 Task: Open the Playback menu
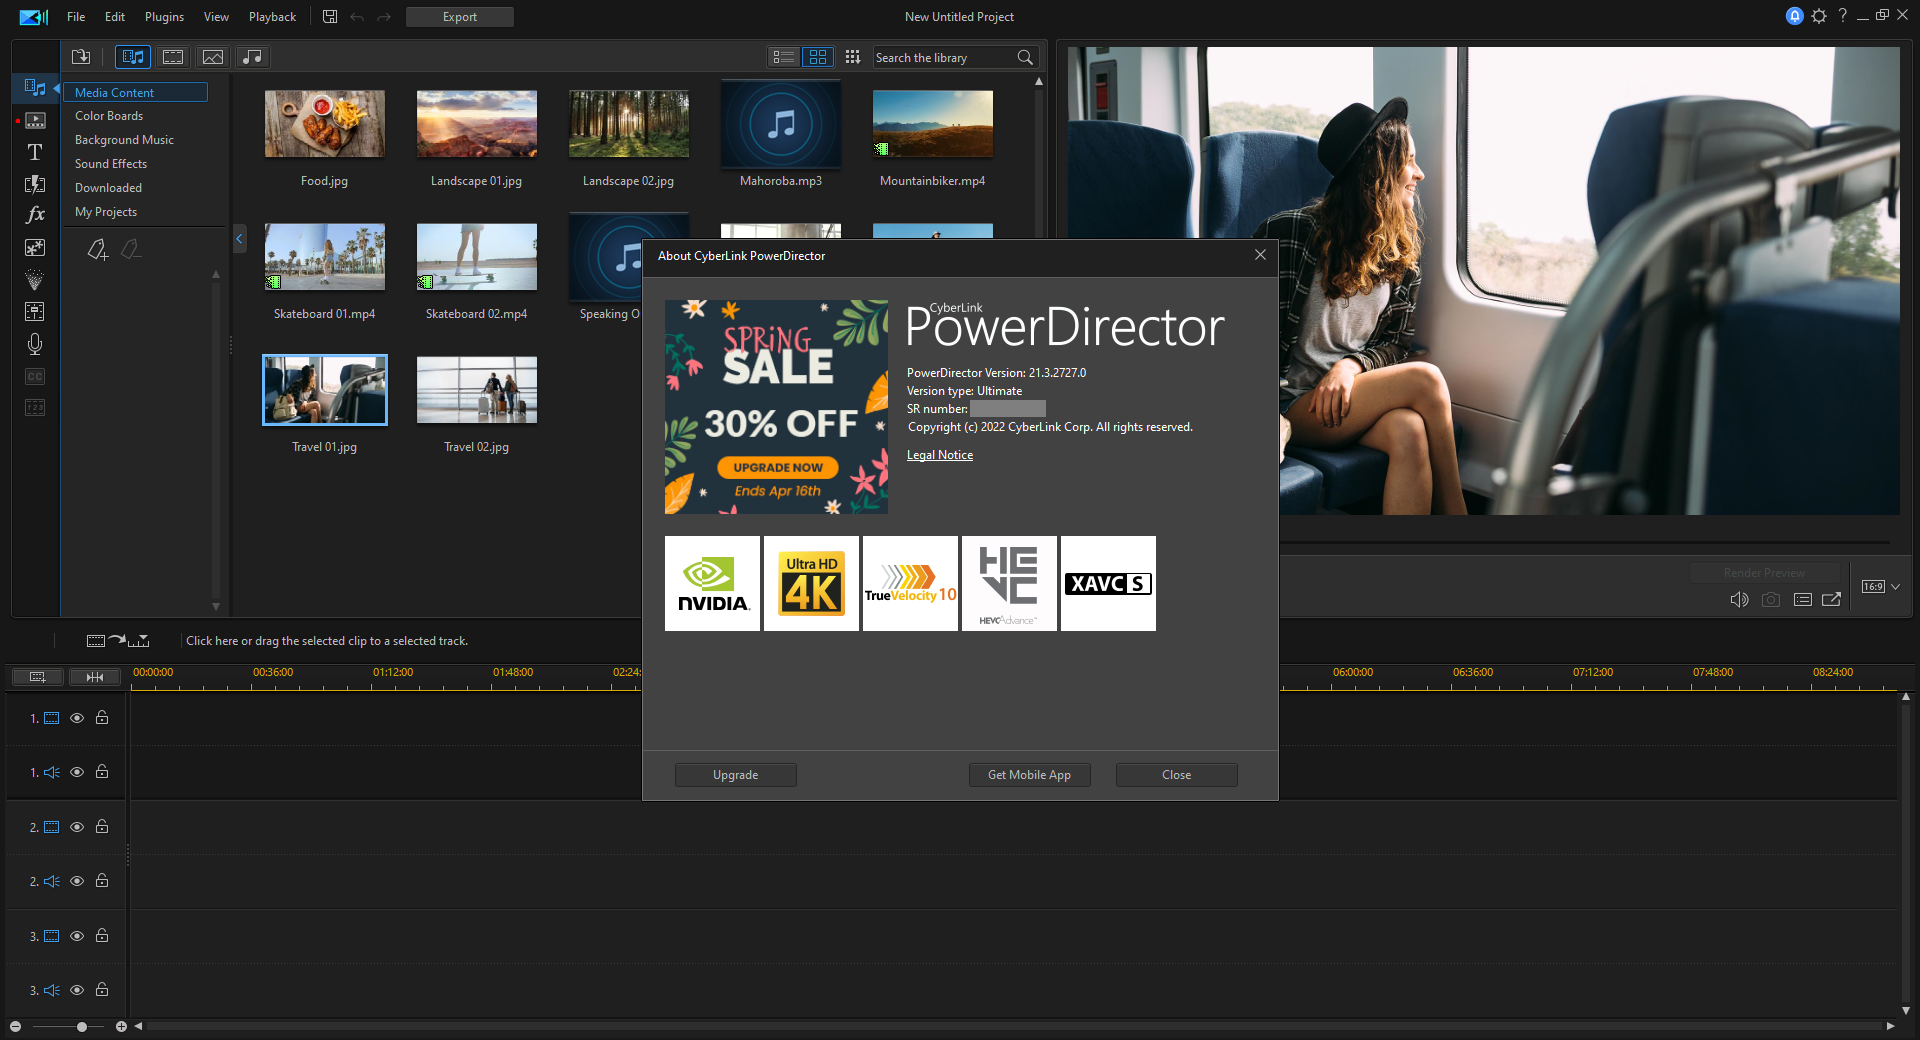pyautogui.click(x=272, y=17)
